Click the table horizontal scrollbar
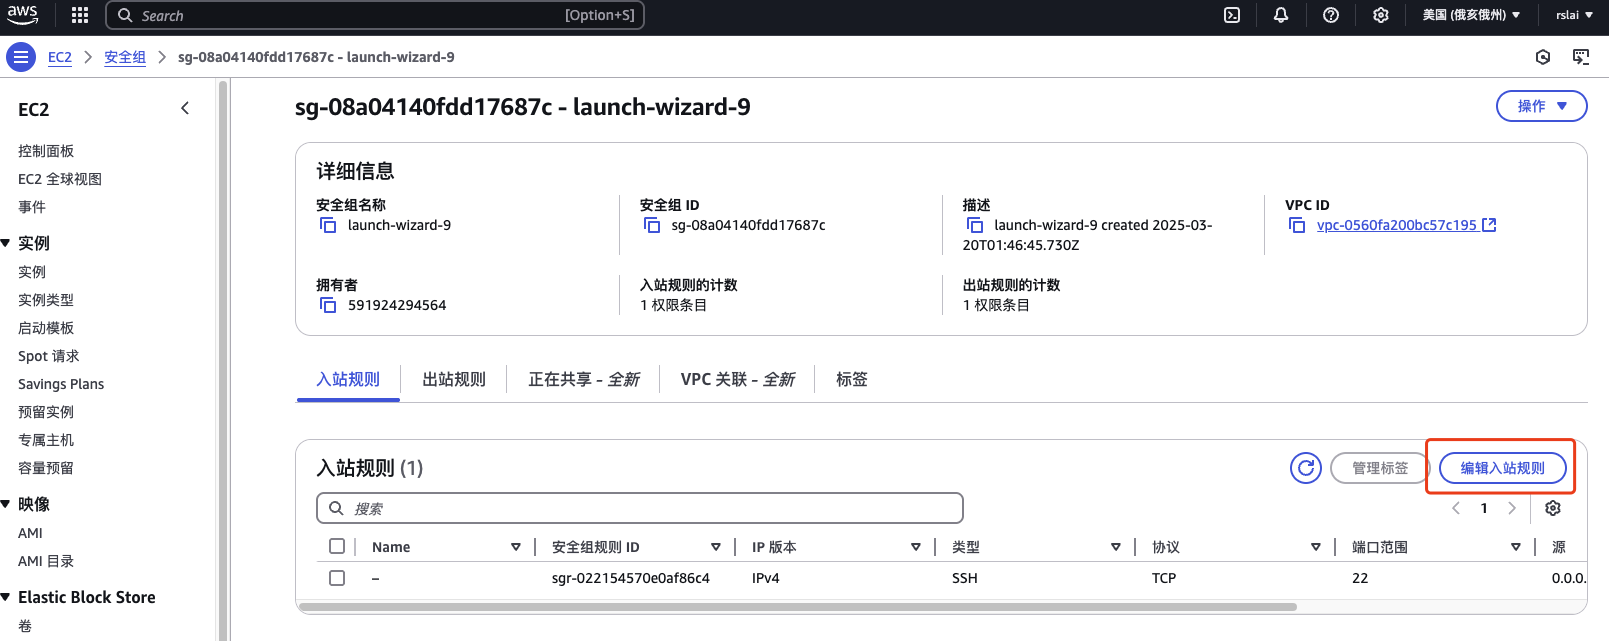This screenshot has width=1609, height=641. (797, 607)
